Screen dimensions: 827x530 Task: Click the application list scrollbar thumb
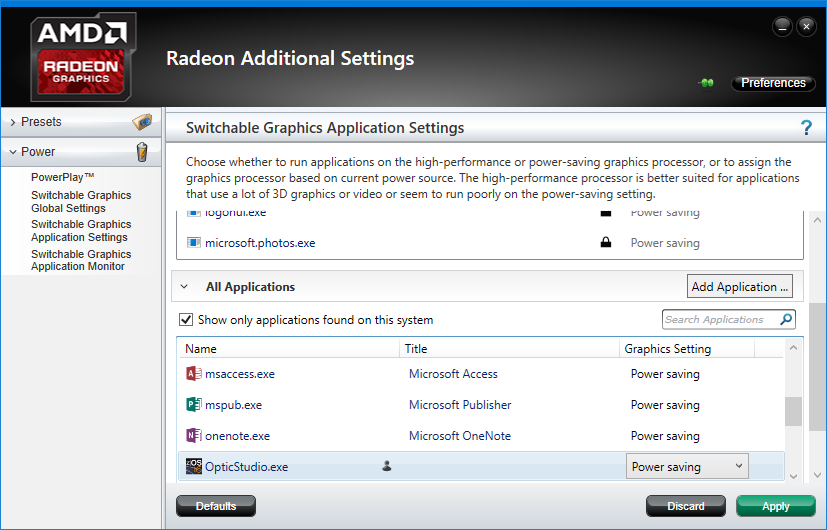click(x=793, y=411)
